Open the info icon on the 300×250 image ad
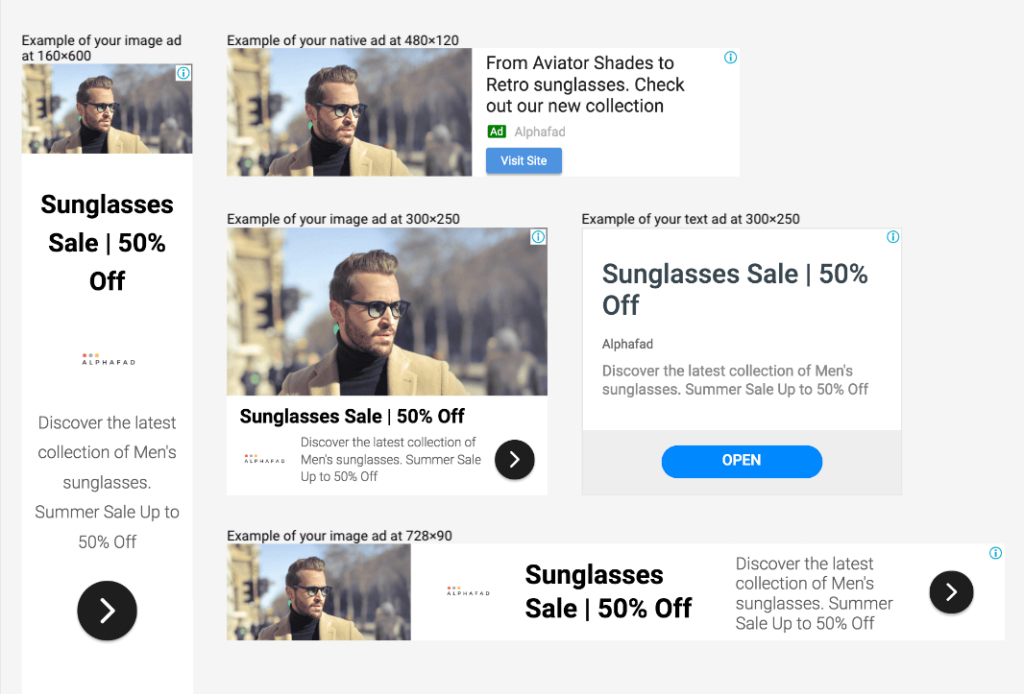Screen dimensions: 1024x694 pyautogui.click(x=538, y=237)
